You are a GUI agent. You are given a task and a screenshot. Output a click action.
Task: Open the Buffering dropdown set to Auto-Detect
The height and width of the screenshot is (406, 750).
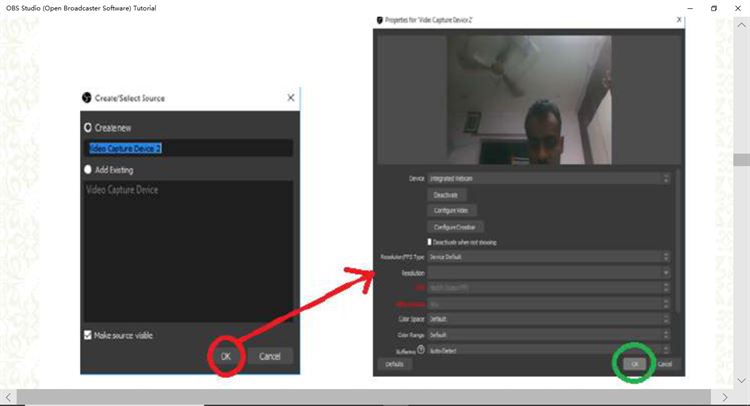(549, 350)
